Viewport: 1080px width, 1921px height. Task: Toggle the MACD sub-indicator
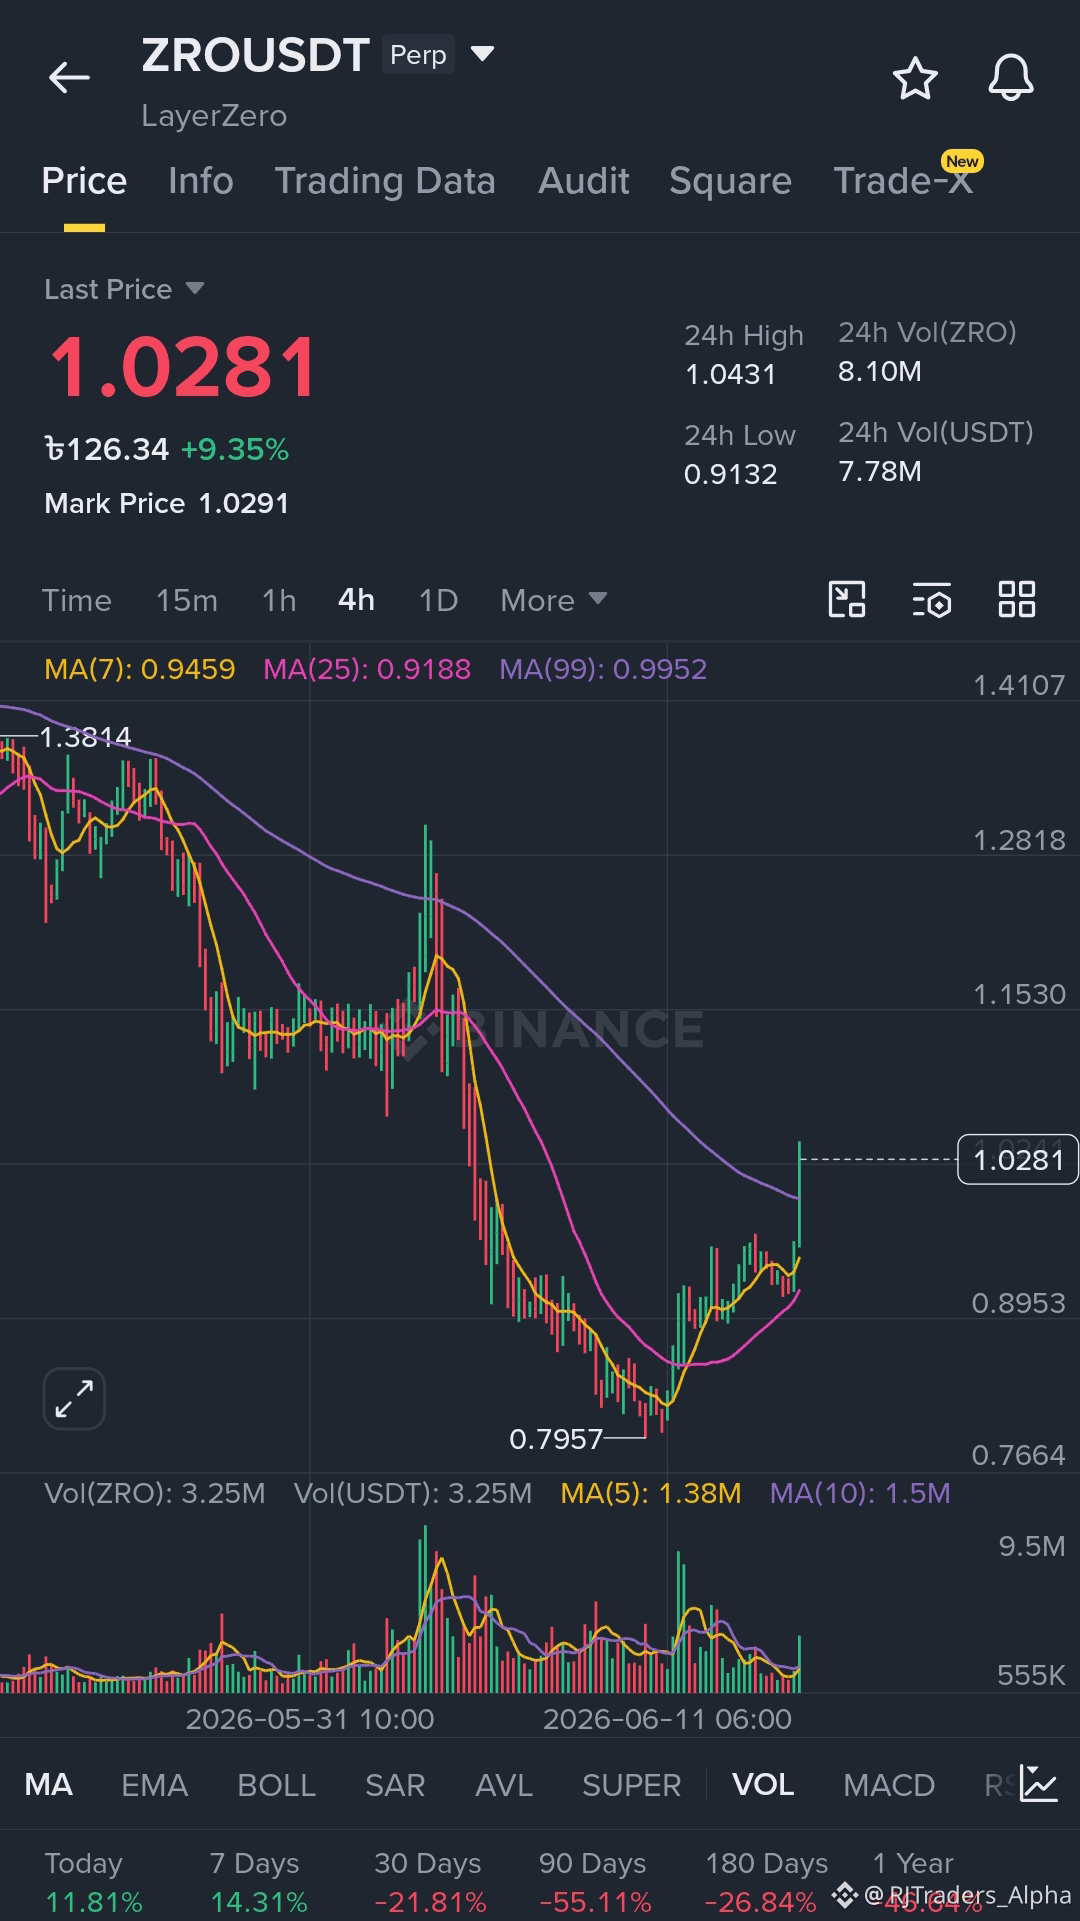pos(889,1784)
